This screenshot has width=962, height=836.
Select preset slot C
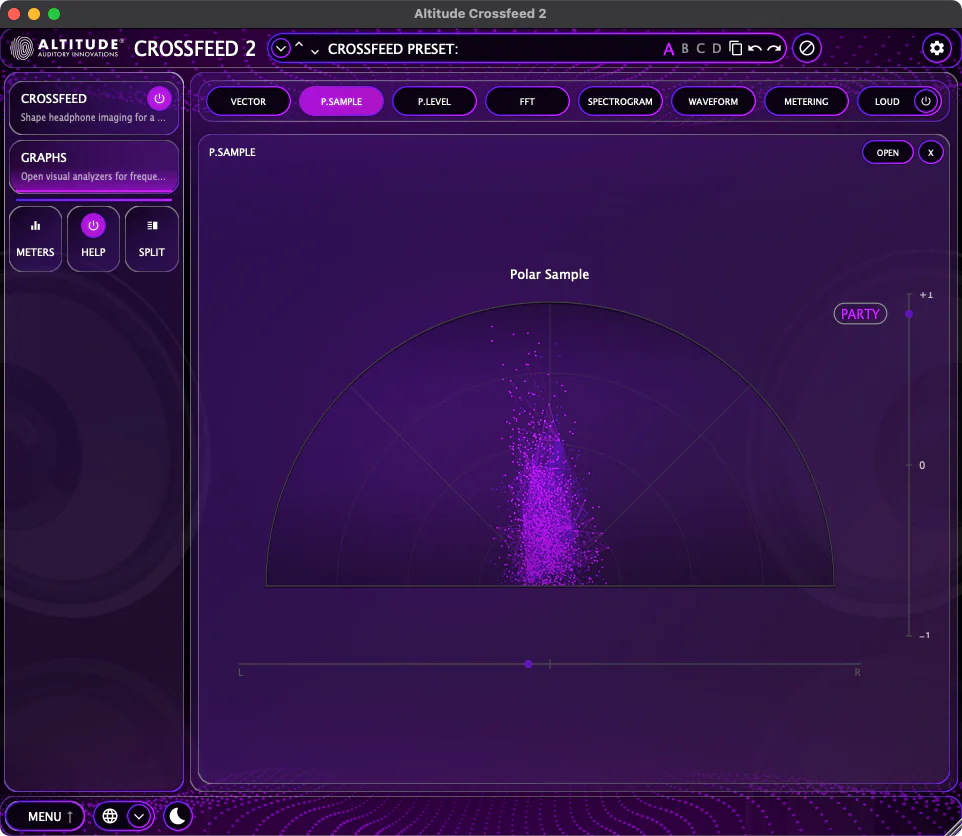pyautogui.click(x=701, y=48)
